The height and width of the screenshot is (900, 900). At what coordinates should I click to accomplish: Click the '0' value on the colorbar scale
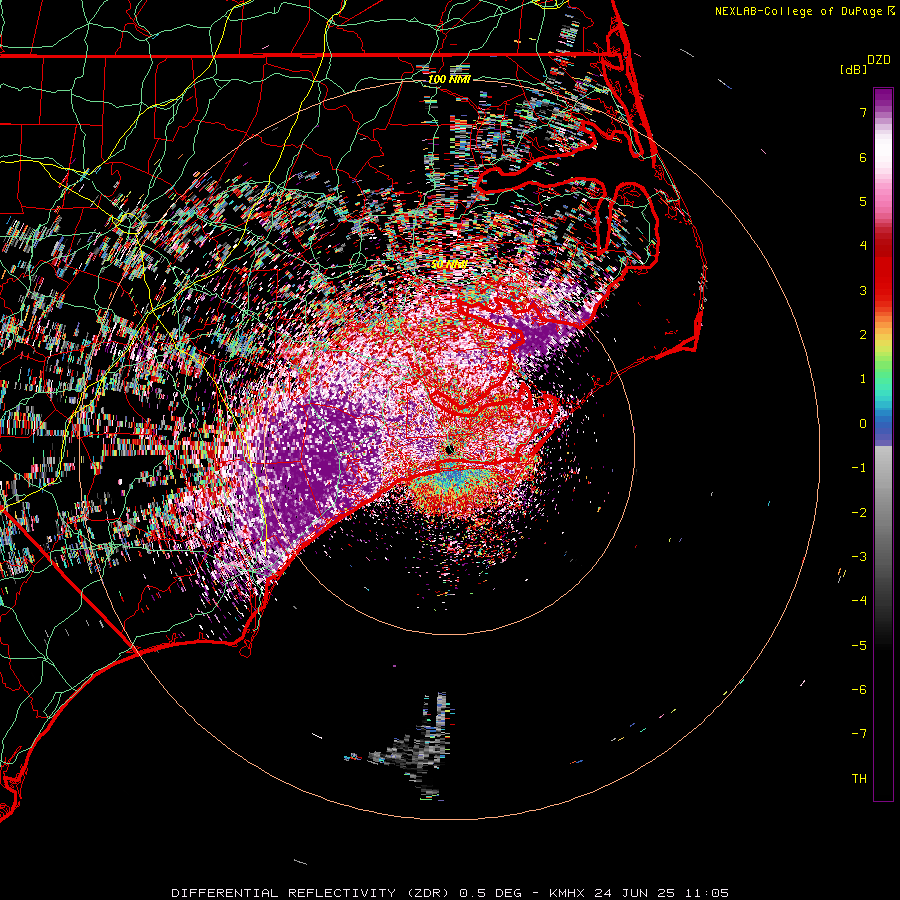pos(863,424)
